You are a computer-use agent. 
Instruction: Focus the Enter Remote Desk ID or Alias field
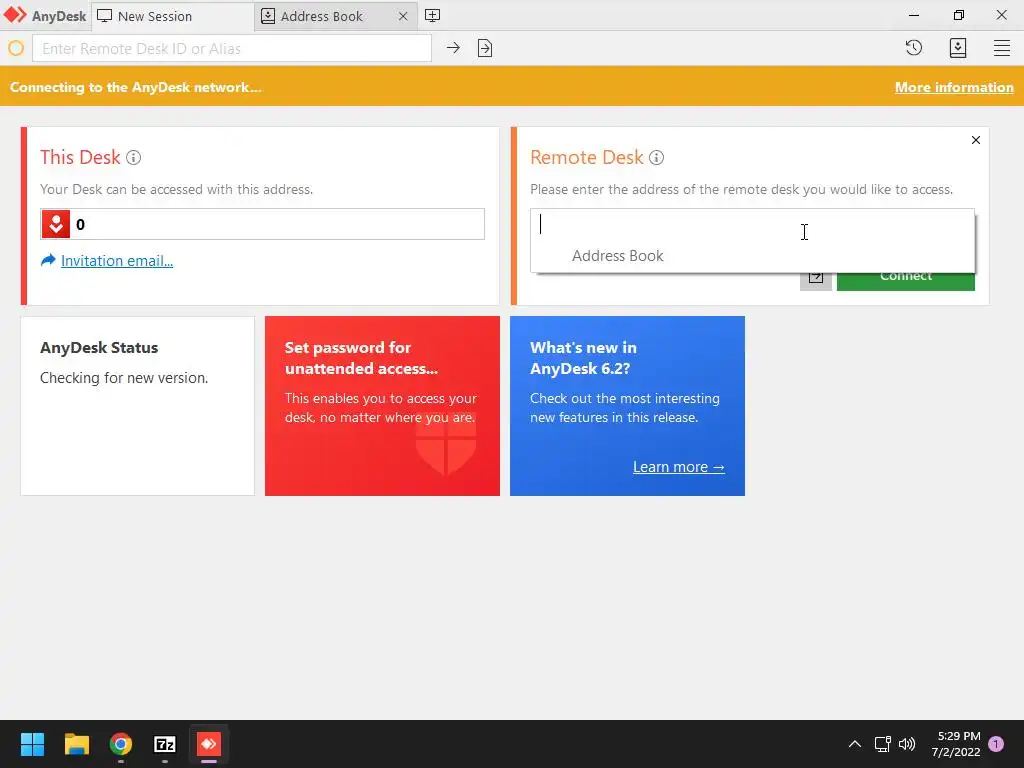(x=232, y=48)
